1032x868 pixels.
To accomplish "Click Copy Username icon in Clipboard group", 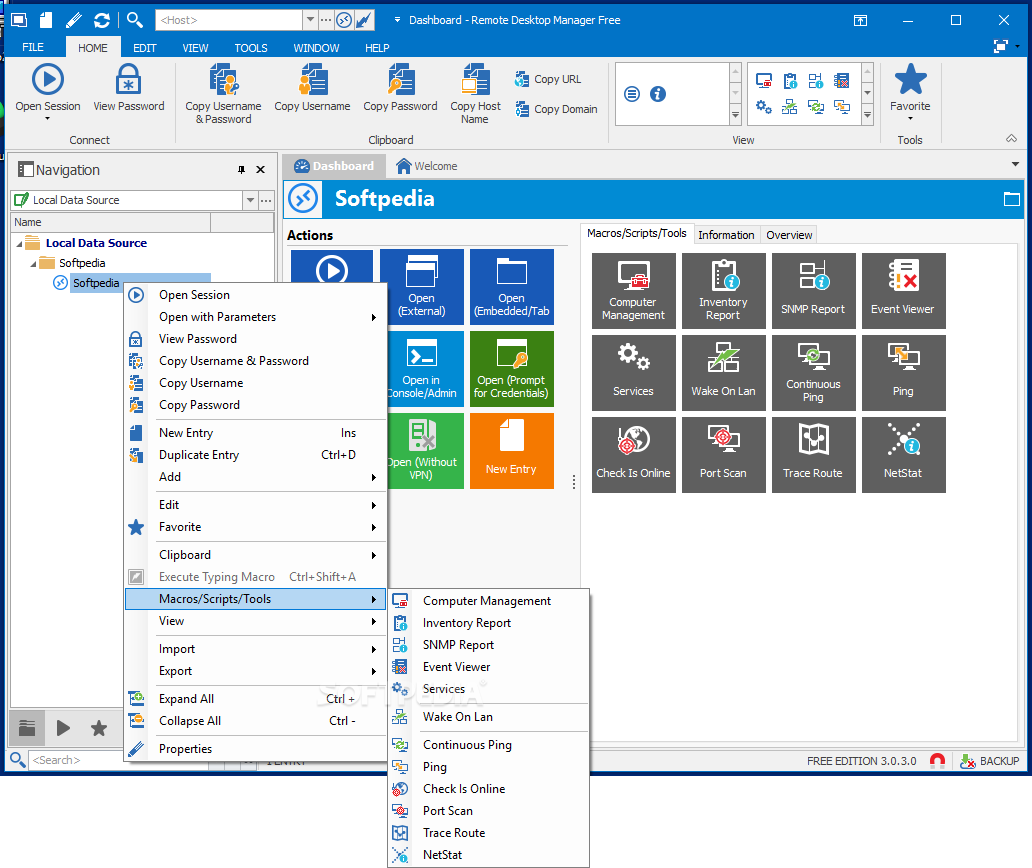I will click(x=313, y=80).
